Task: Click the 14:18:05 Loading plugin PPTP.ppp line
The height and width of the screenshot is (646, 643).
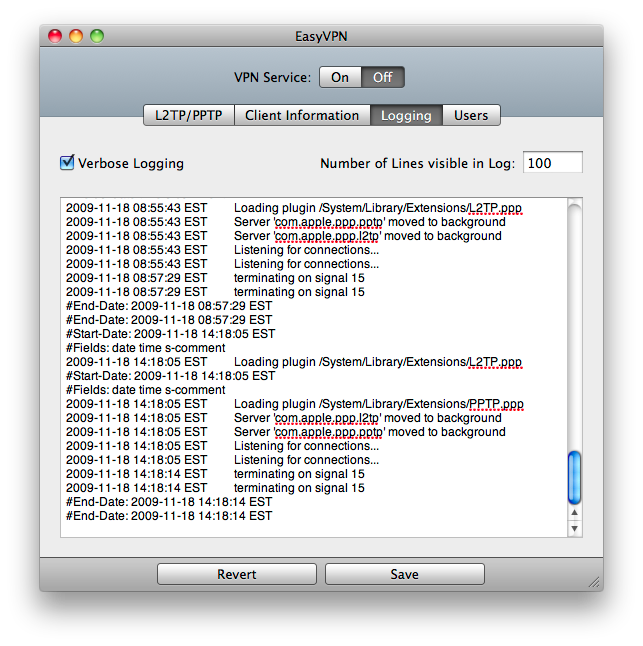Action: point(295,404)
